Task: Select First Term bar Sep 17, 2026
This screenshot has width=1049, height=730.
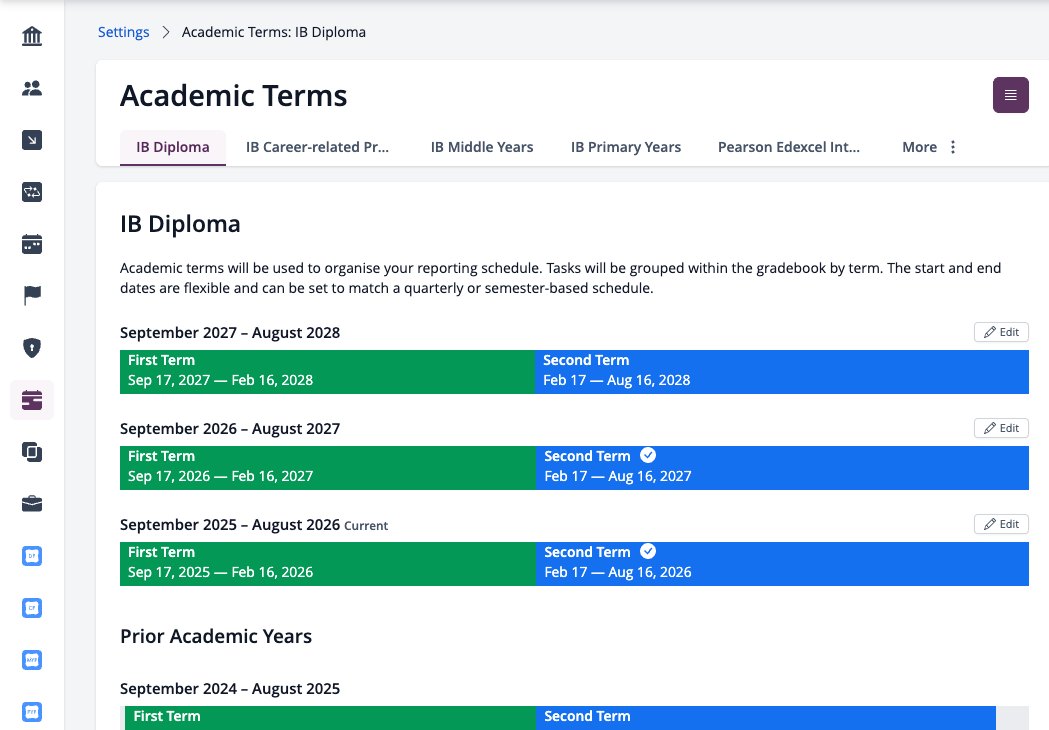Action: pos(328,468)
